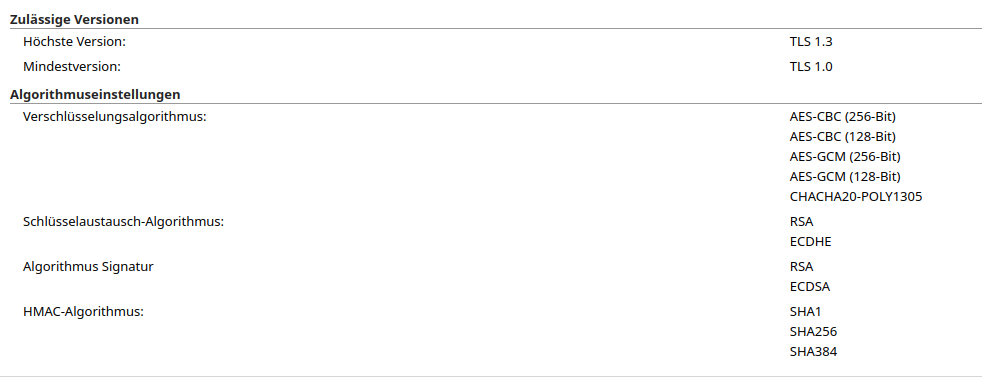
Task: Click the ECDHE key exchange entry
Action: point(810,242)
